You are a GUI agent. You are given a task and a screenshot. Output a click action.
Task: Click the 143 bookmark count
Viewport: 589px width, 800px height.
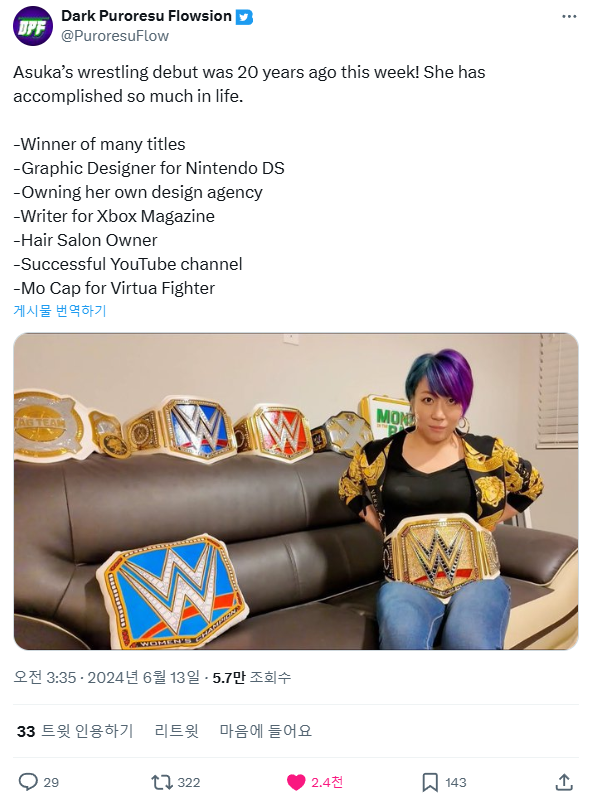(455, 782)
